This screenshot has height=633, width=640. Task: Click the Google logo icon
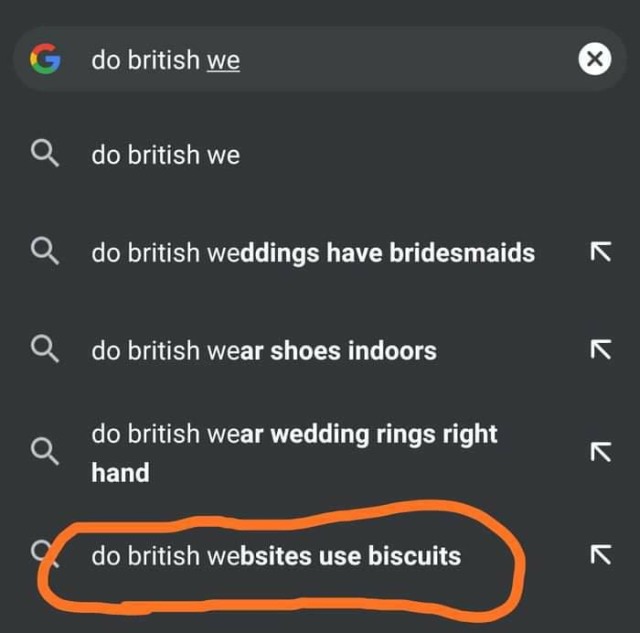45,60
